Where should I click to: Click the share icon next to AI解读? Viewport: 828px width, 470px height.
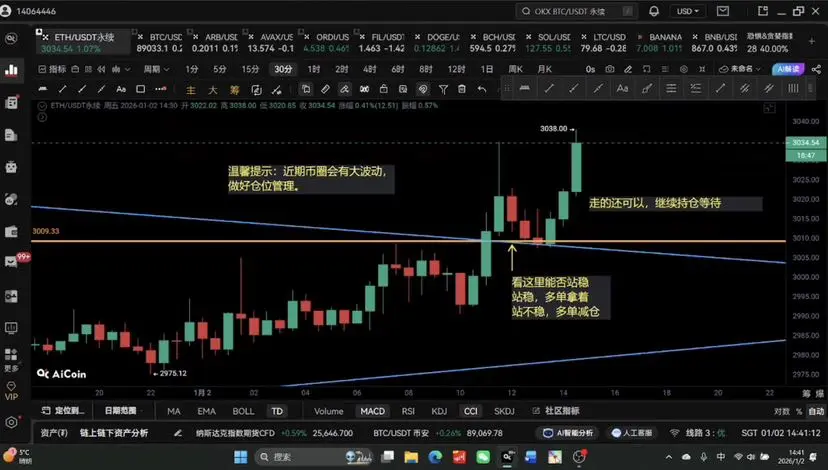coord(816,69)
